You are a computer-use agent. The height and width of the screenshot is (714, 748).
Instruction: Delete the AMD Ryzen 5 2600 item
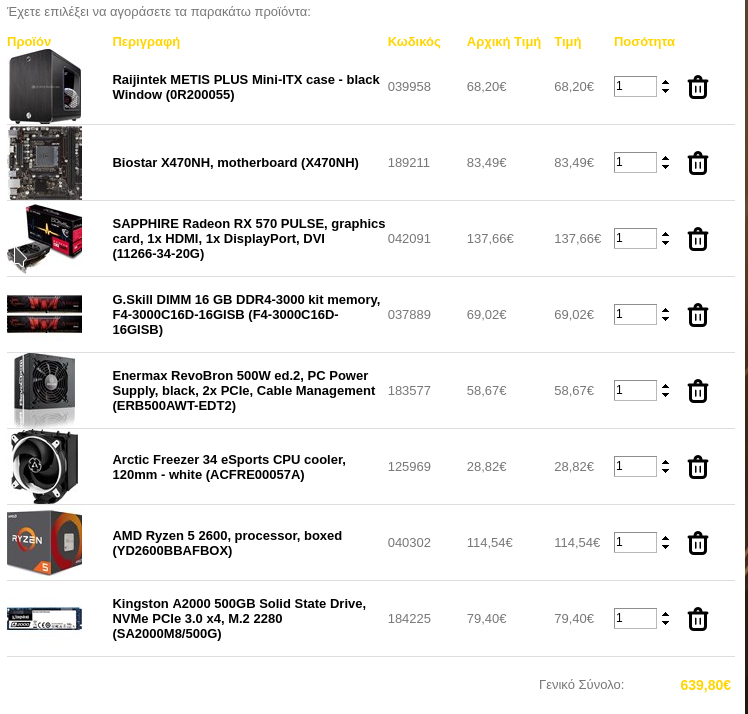click(697, 543)
